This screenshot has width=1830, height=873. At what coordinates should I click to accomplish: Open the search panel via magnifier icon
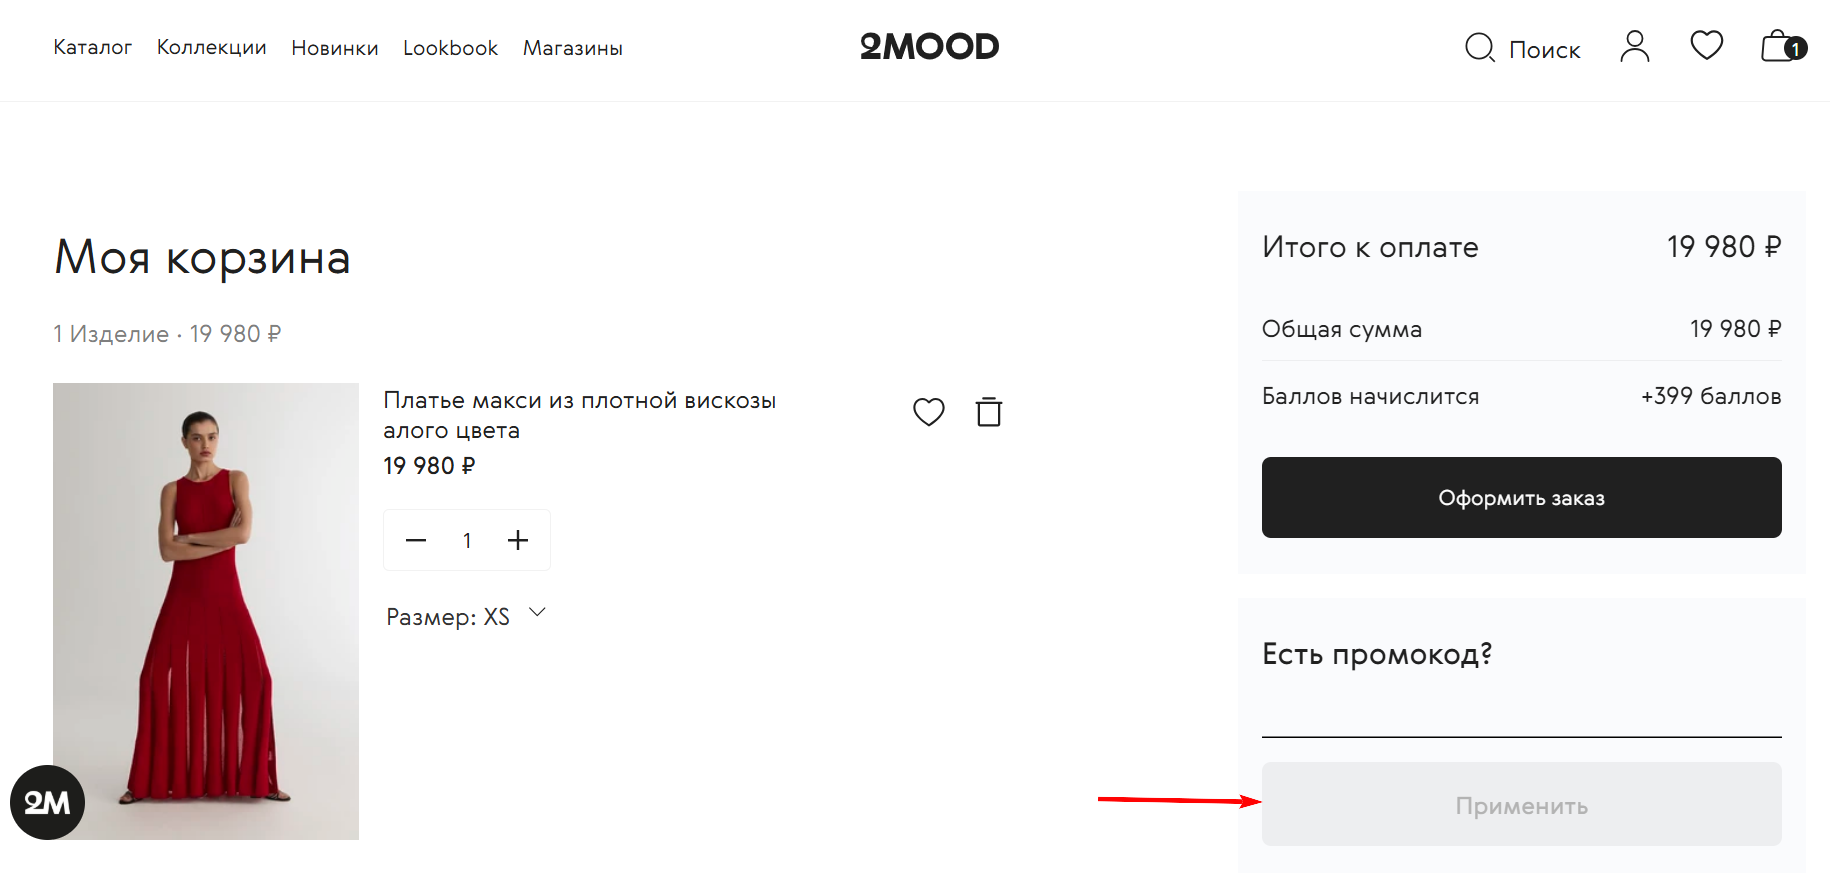tap(1479, 47)
